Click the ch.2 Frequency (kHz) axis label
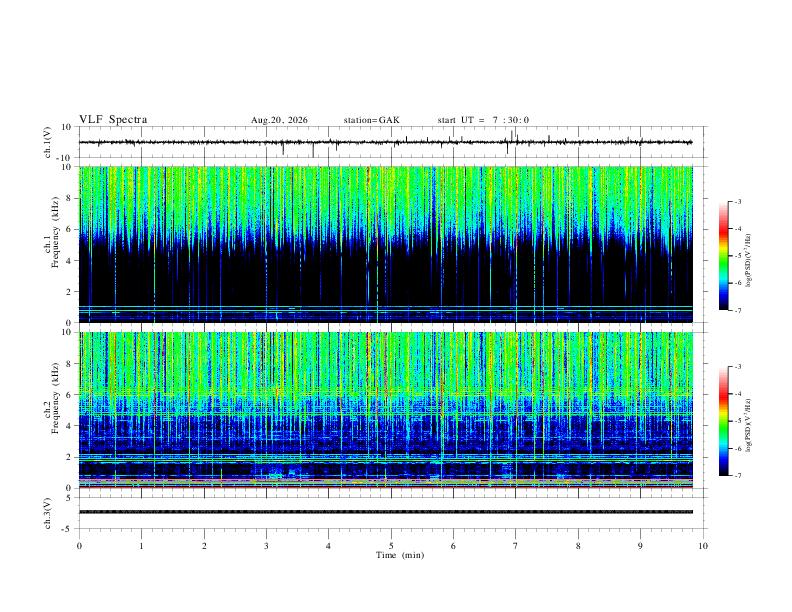 pyautogui.click(x=51, y=398)
